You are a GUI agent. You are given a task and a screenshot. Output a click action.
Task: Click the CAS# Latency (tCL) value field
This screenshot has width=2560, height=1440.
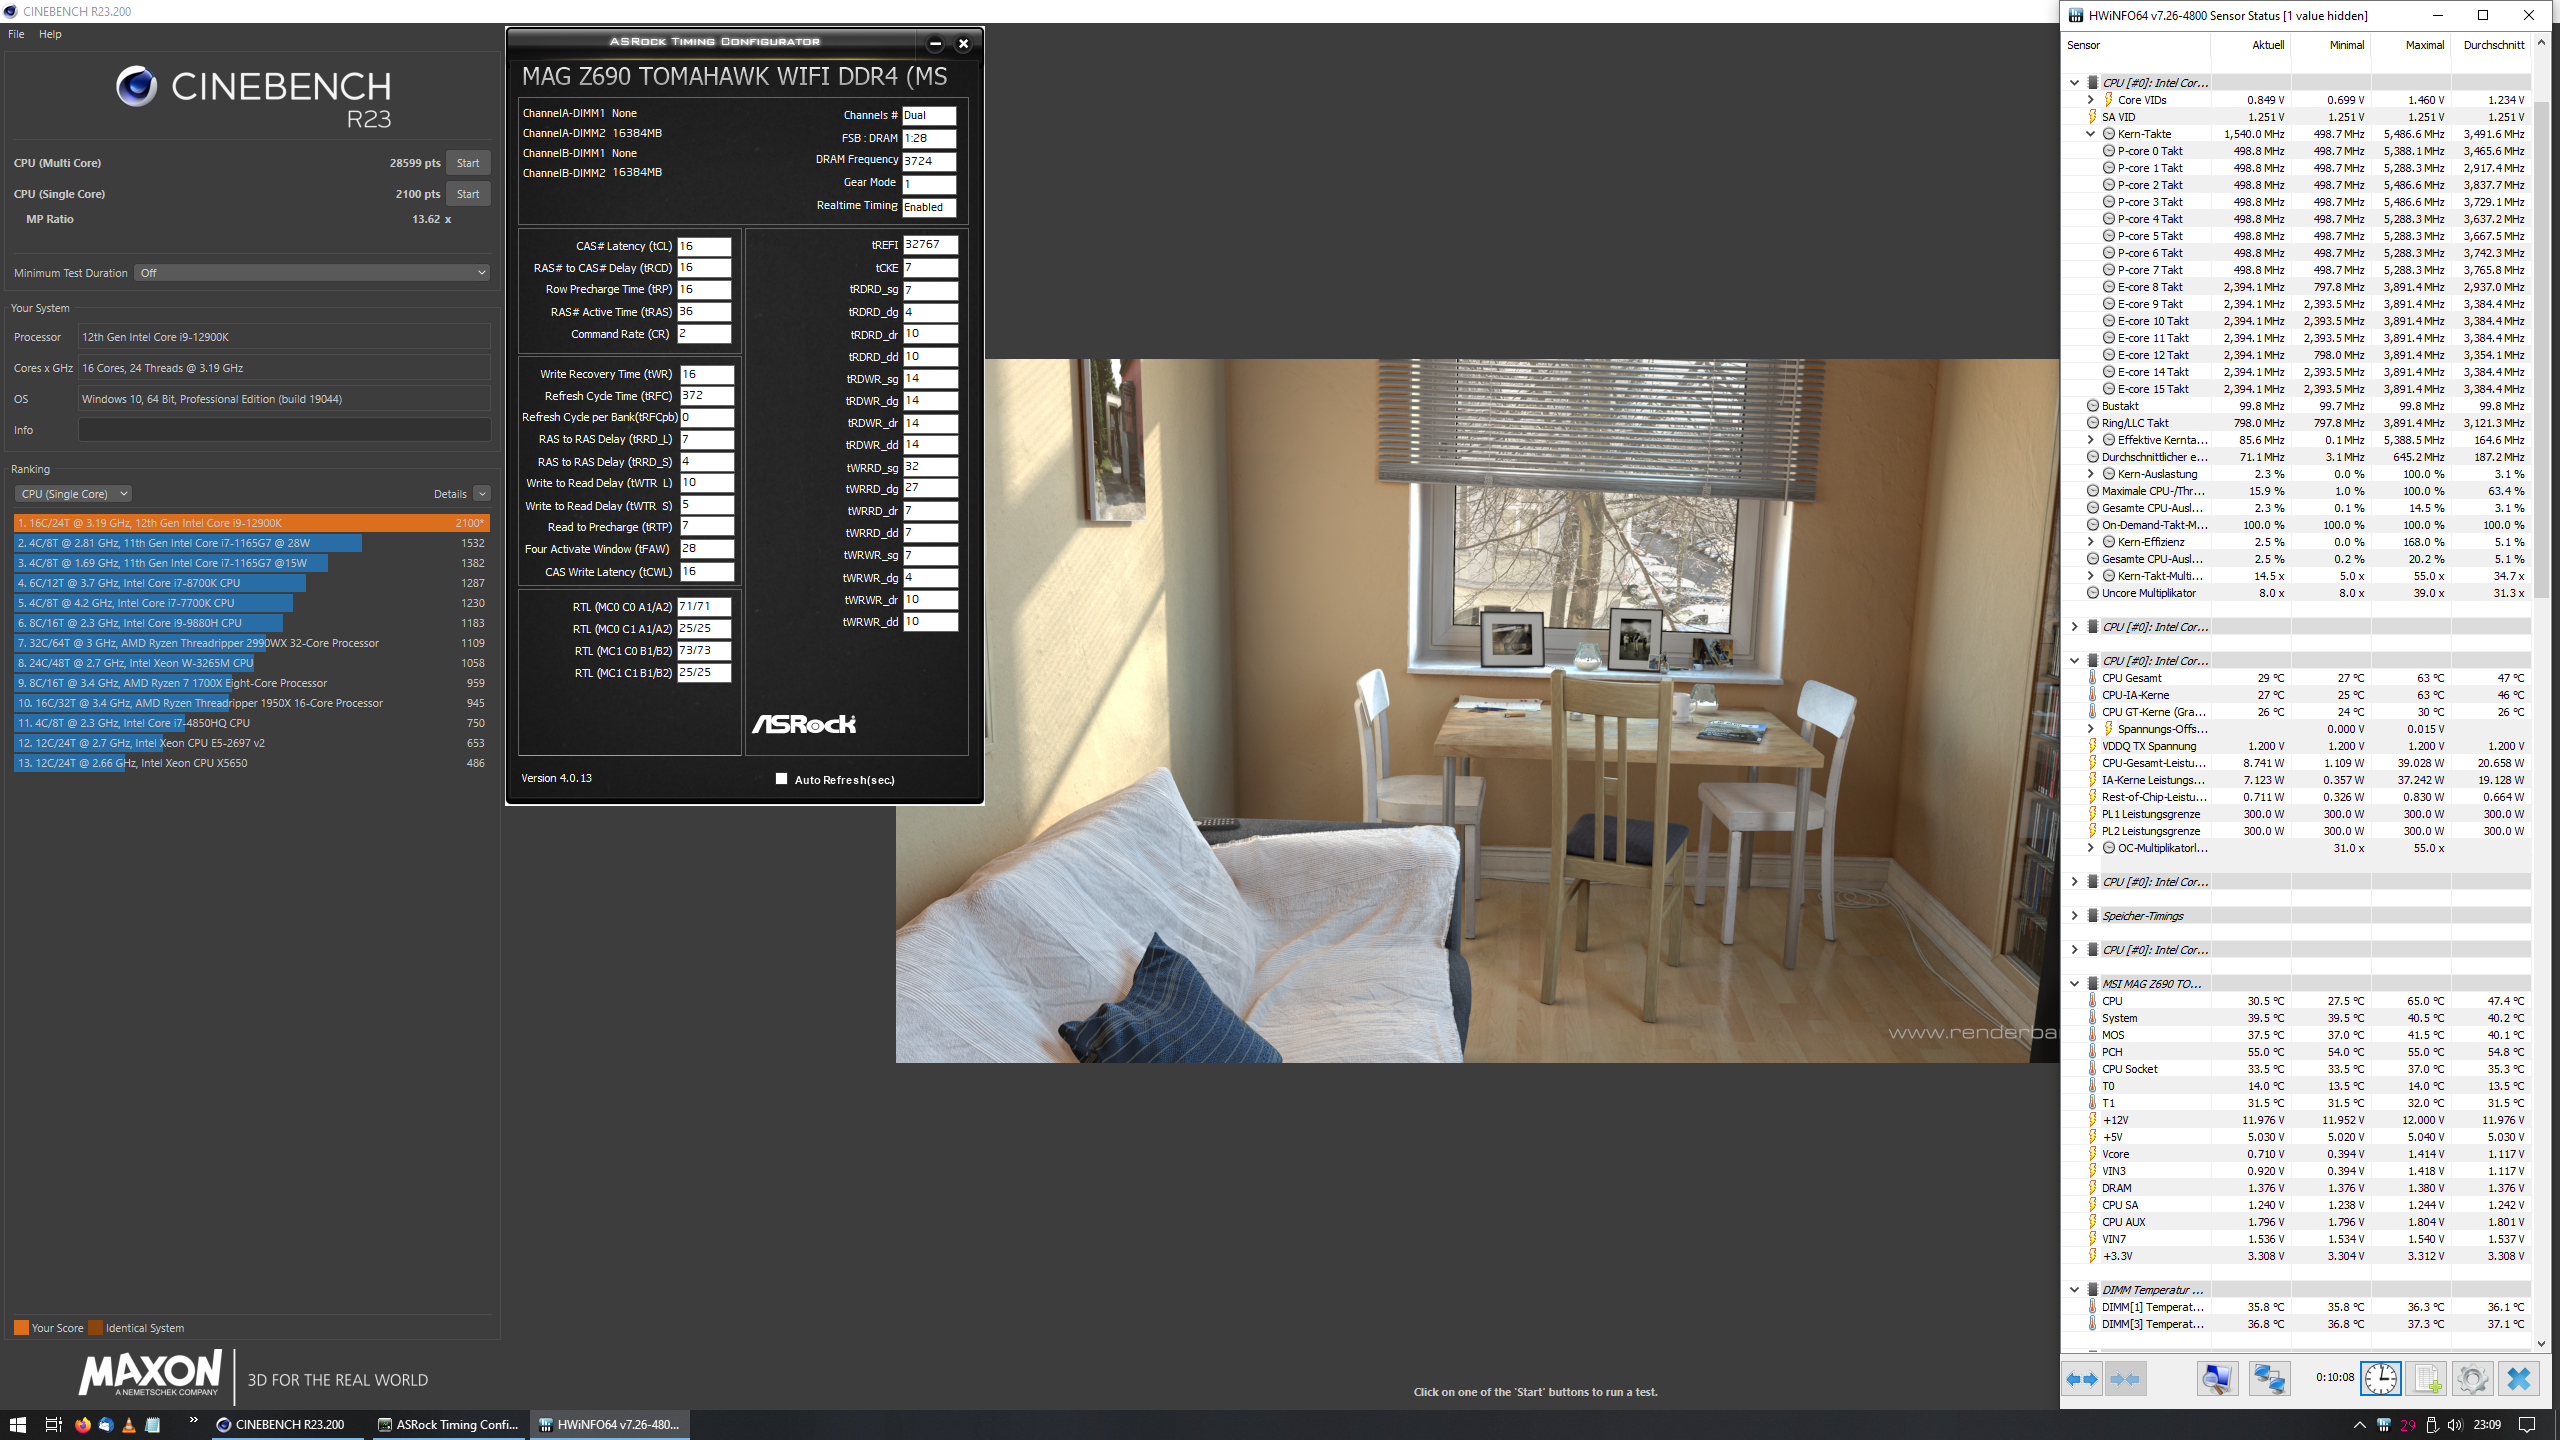[704, 246]
